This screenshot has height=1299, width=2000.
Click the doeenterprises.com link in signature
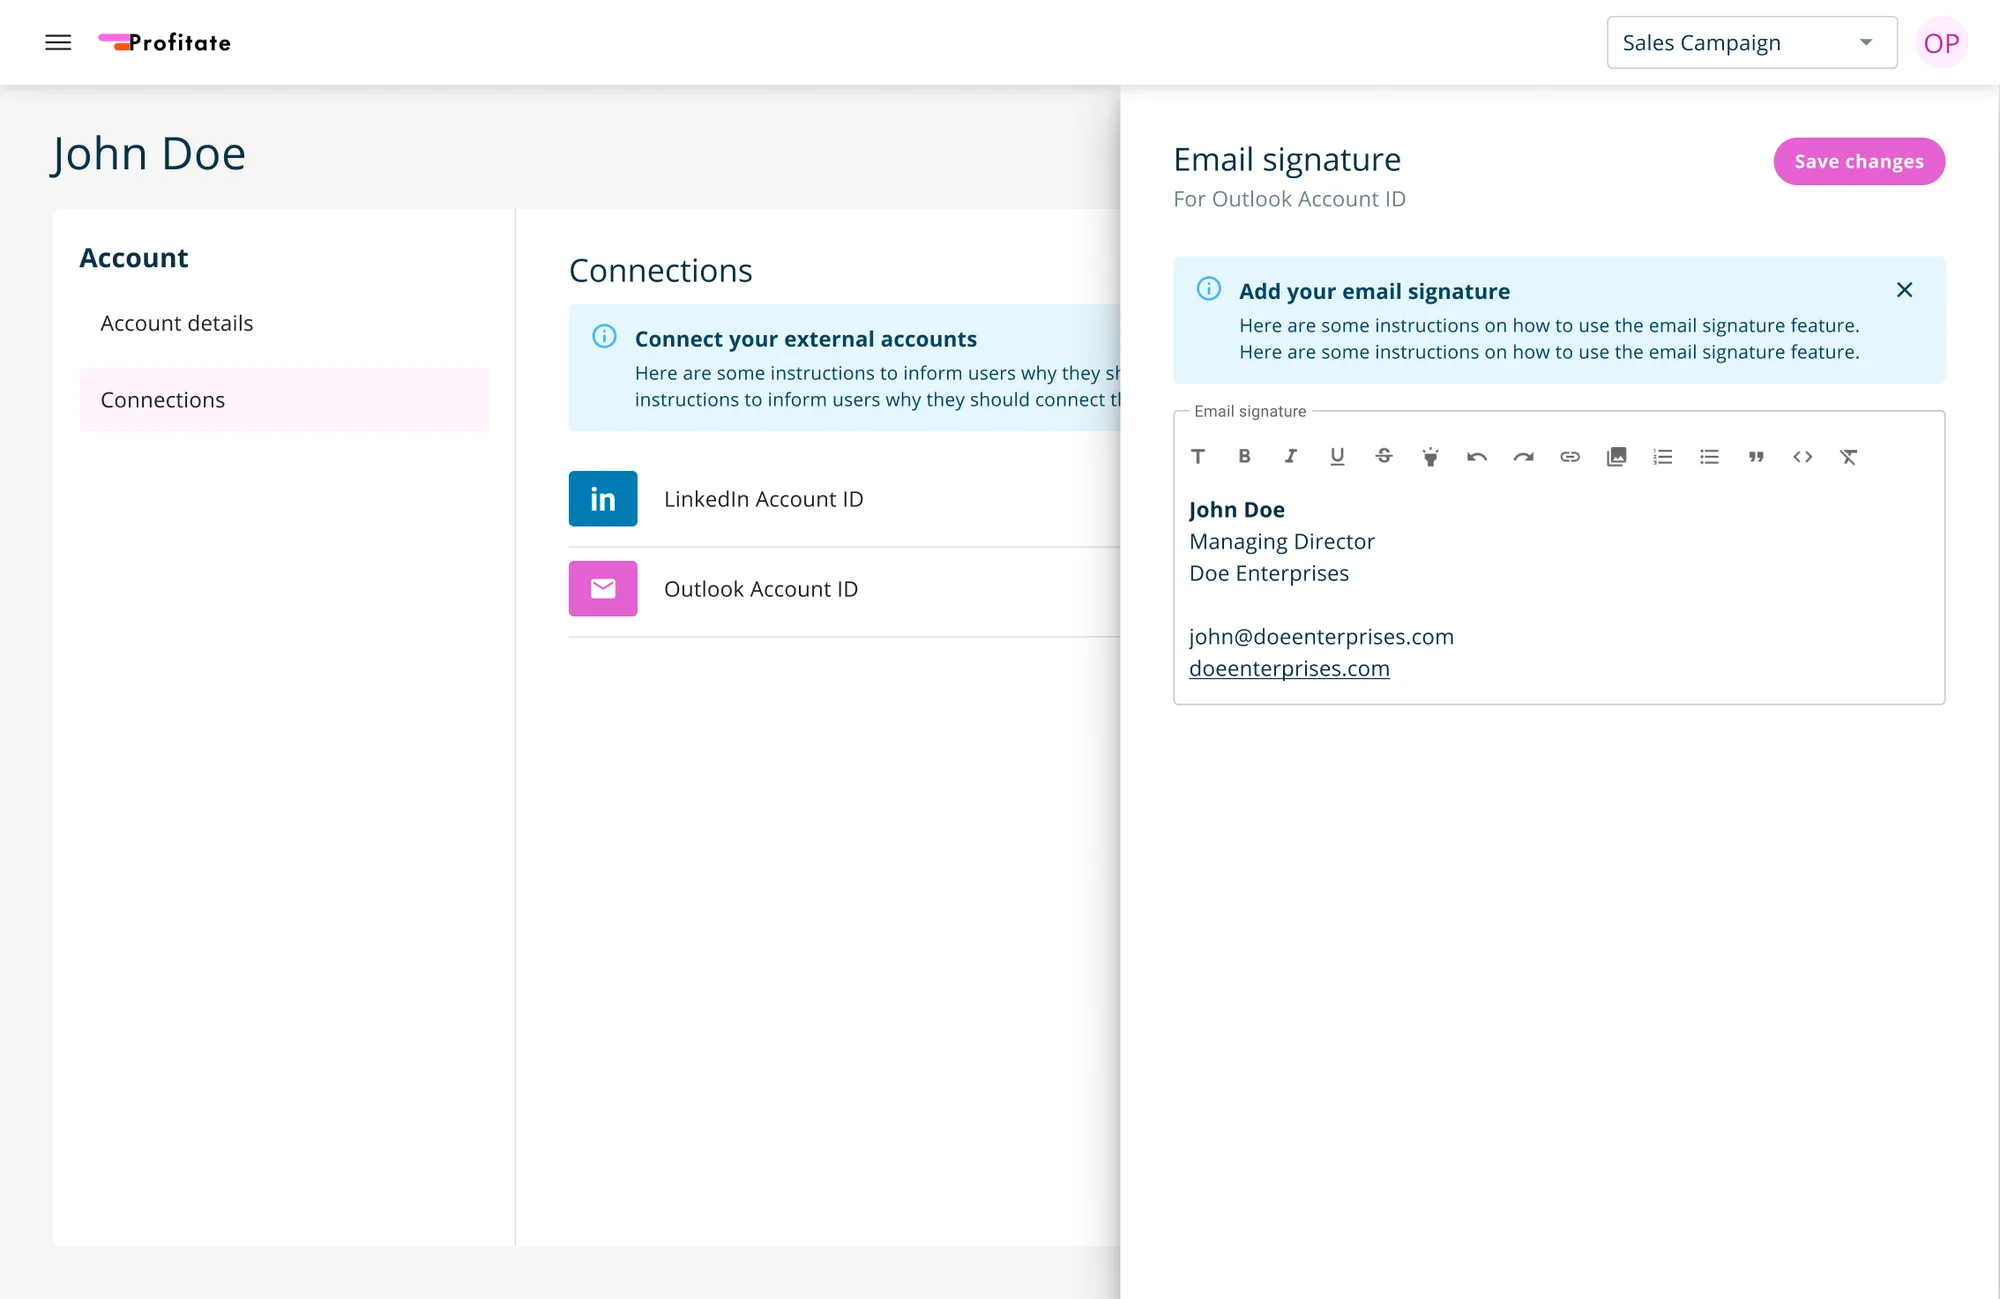pyautogui.click(x=1289, y=668)
